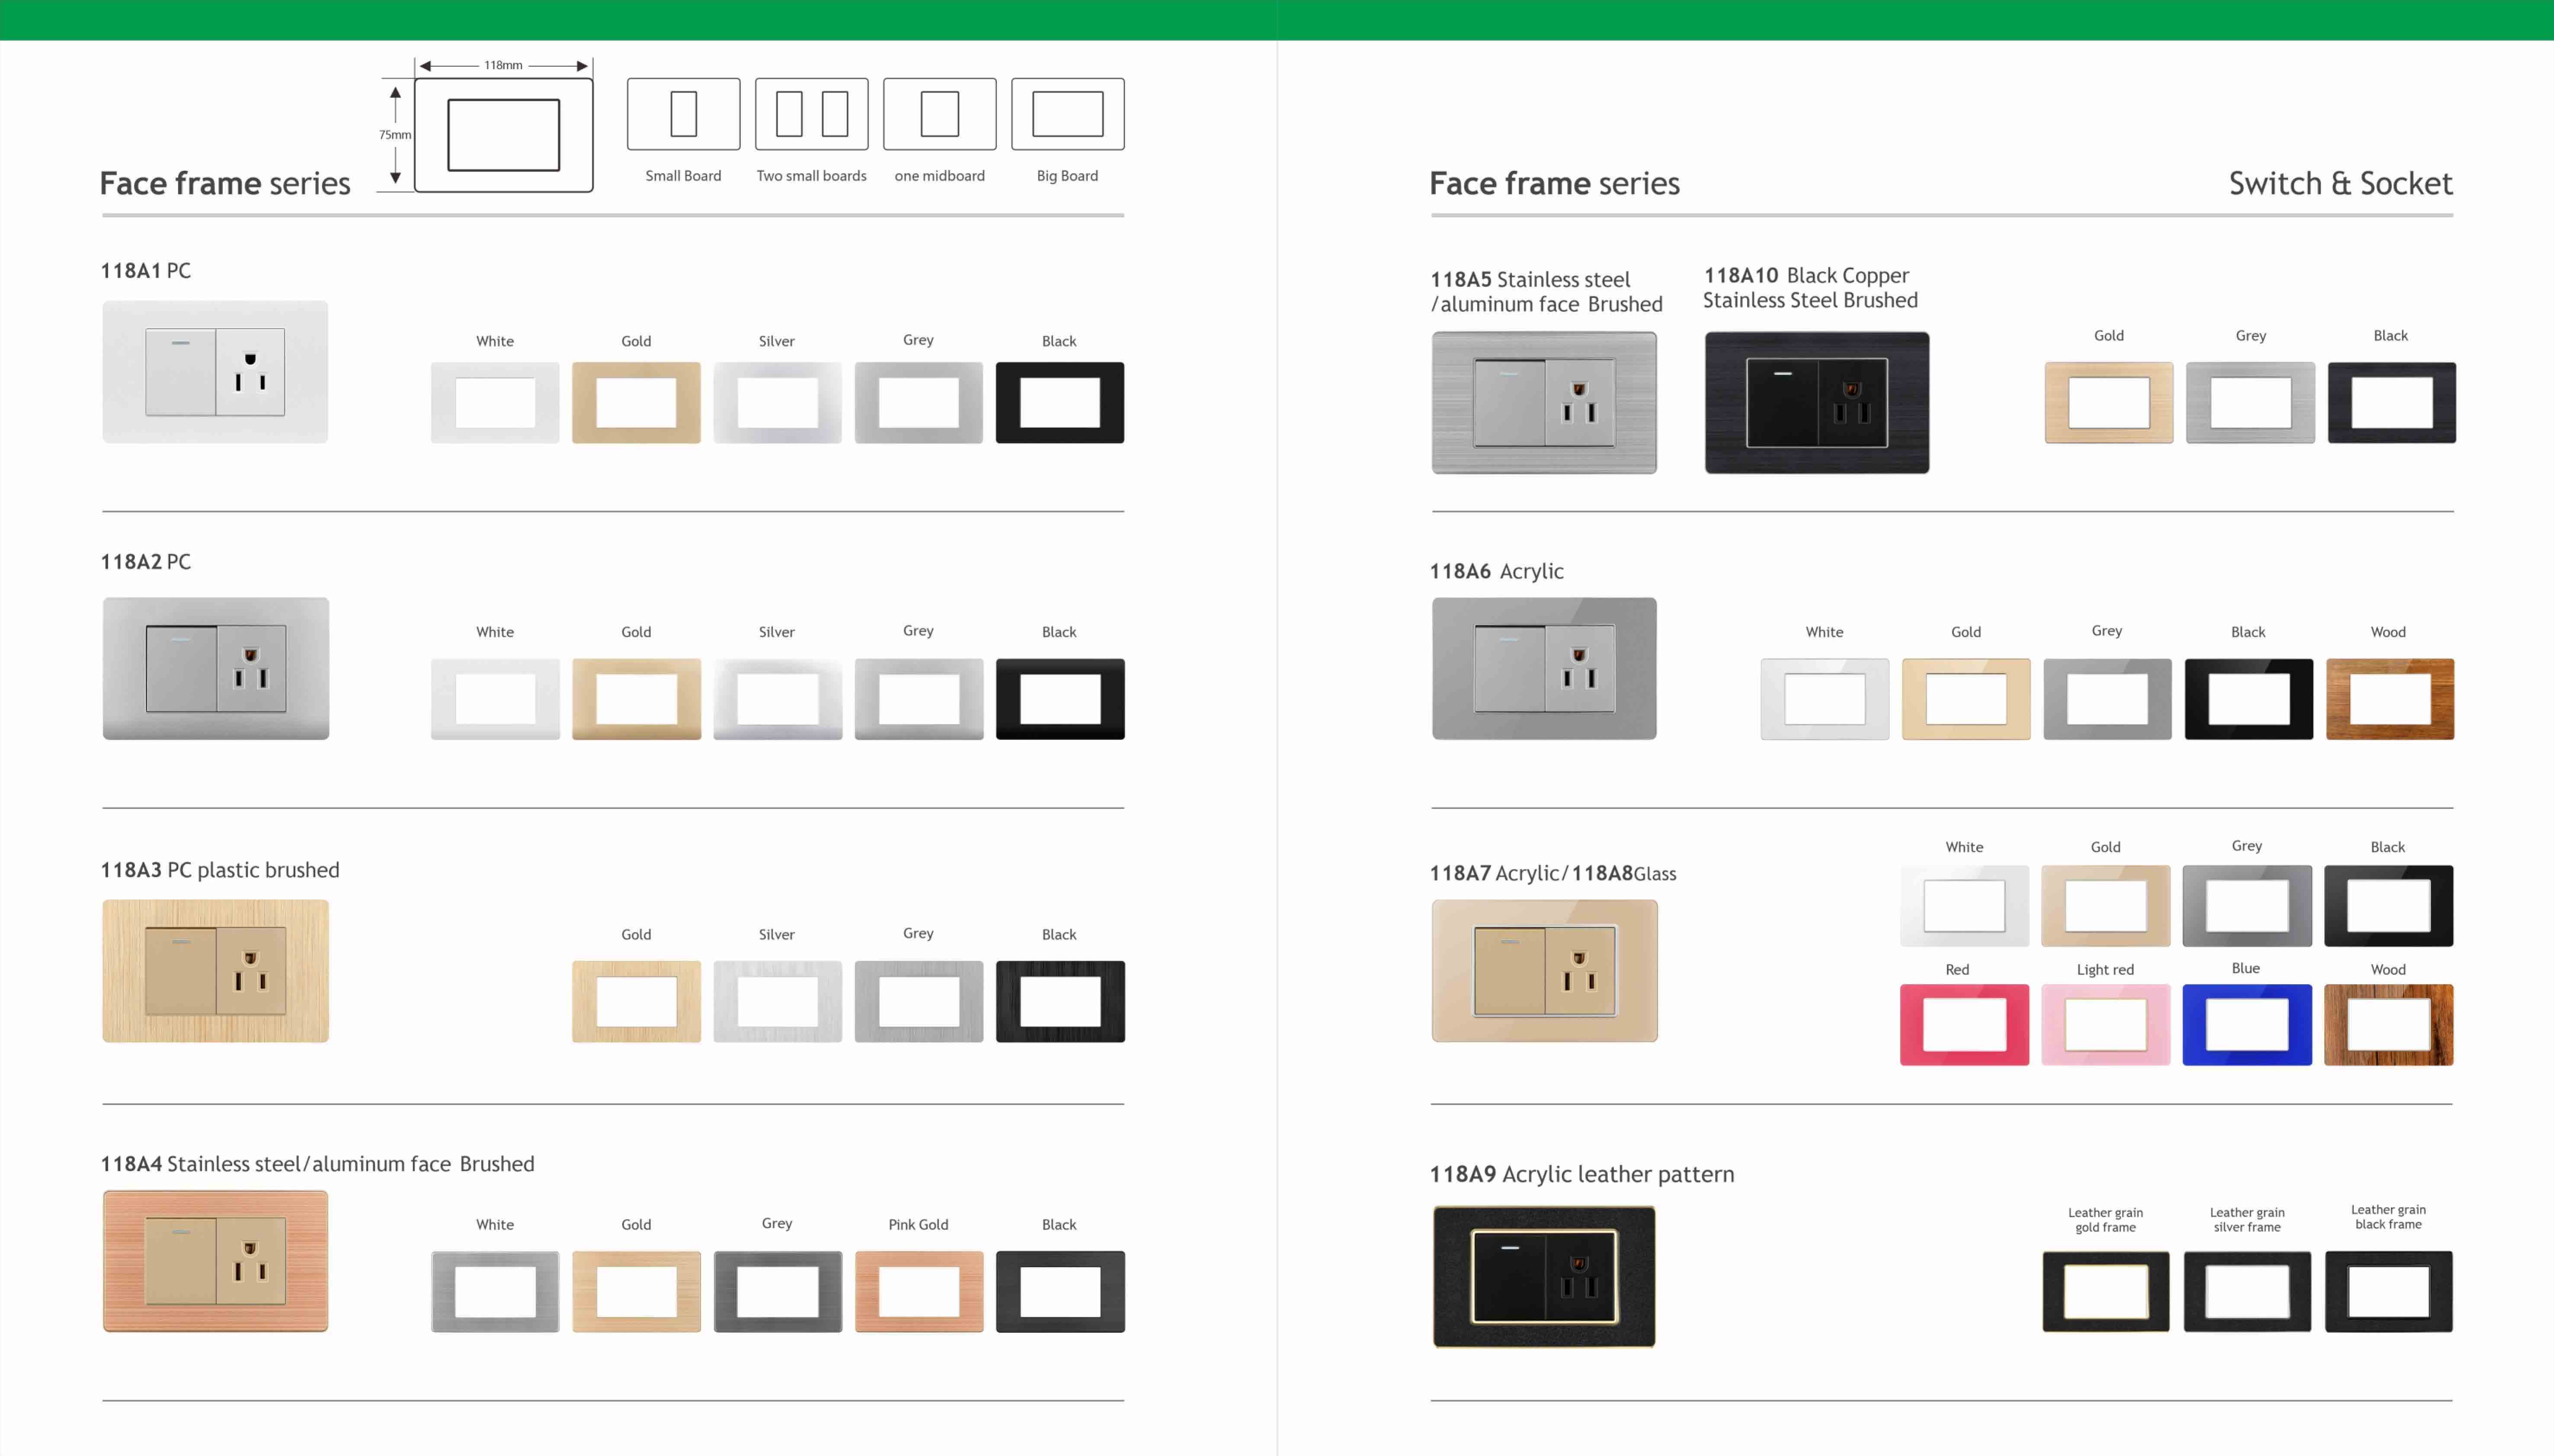Image resolution: width=2554 pixels, height=1456 pixels.
Task: Choose the Gold frame swatch in 118A2
Action: tap(636, 699)
